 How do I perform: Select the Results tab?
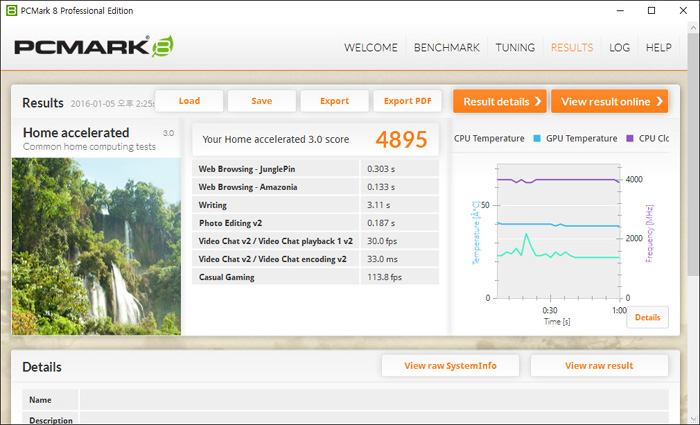click(572, 48)
